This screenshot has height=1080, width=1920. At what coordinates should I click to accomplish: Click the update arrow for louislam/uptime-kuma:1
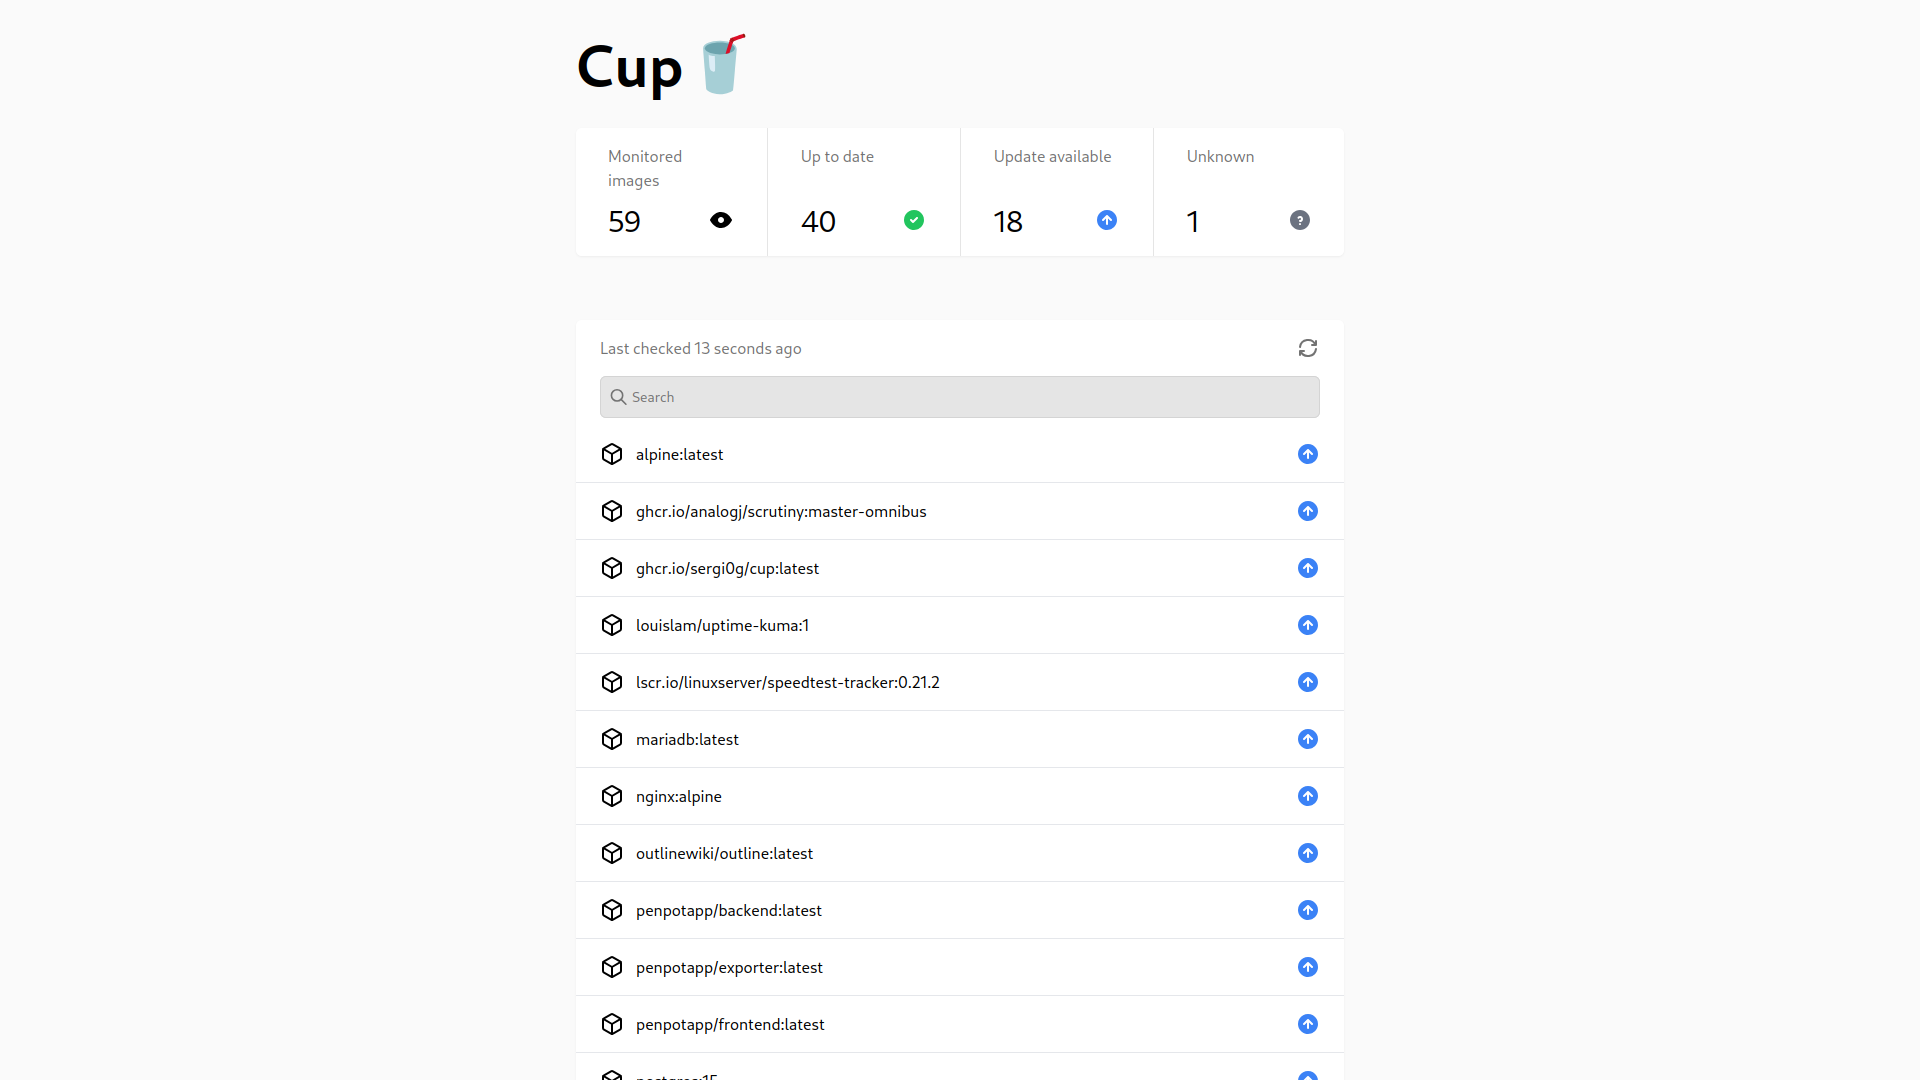1308,625
